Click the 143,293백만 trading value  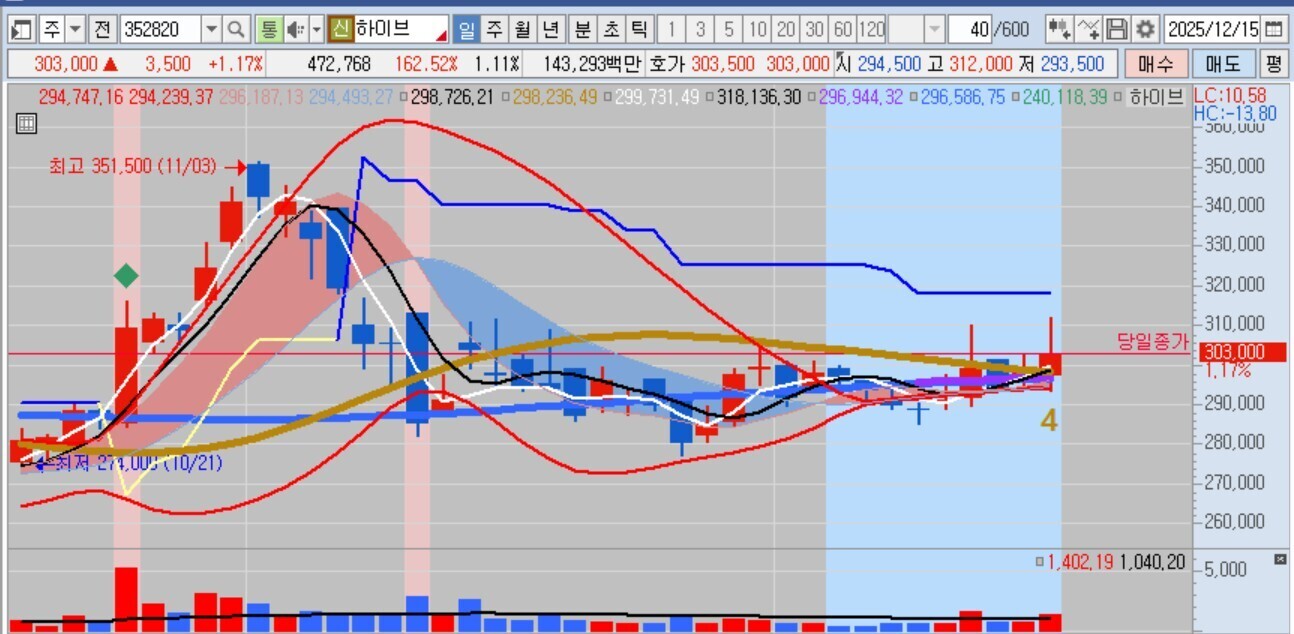coord(592,65)
